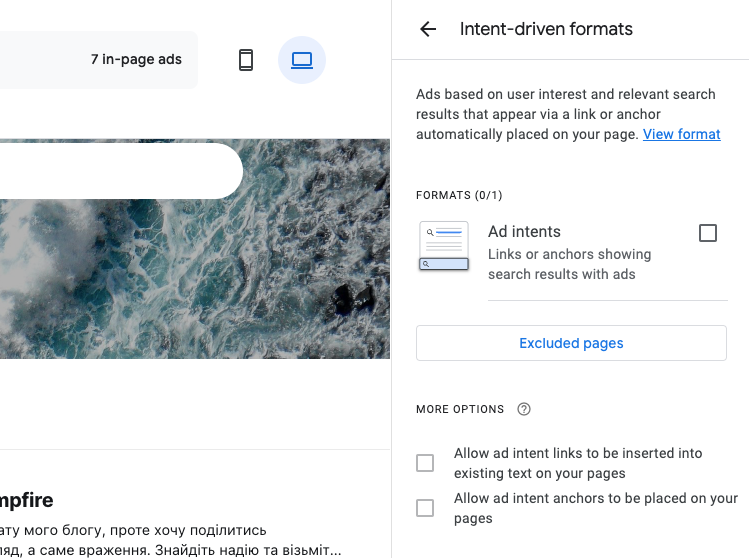
Task: Click the 'Ad intents' title text
Action: [524, 232]
